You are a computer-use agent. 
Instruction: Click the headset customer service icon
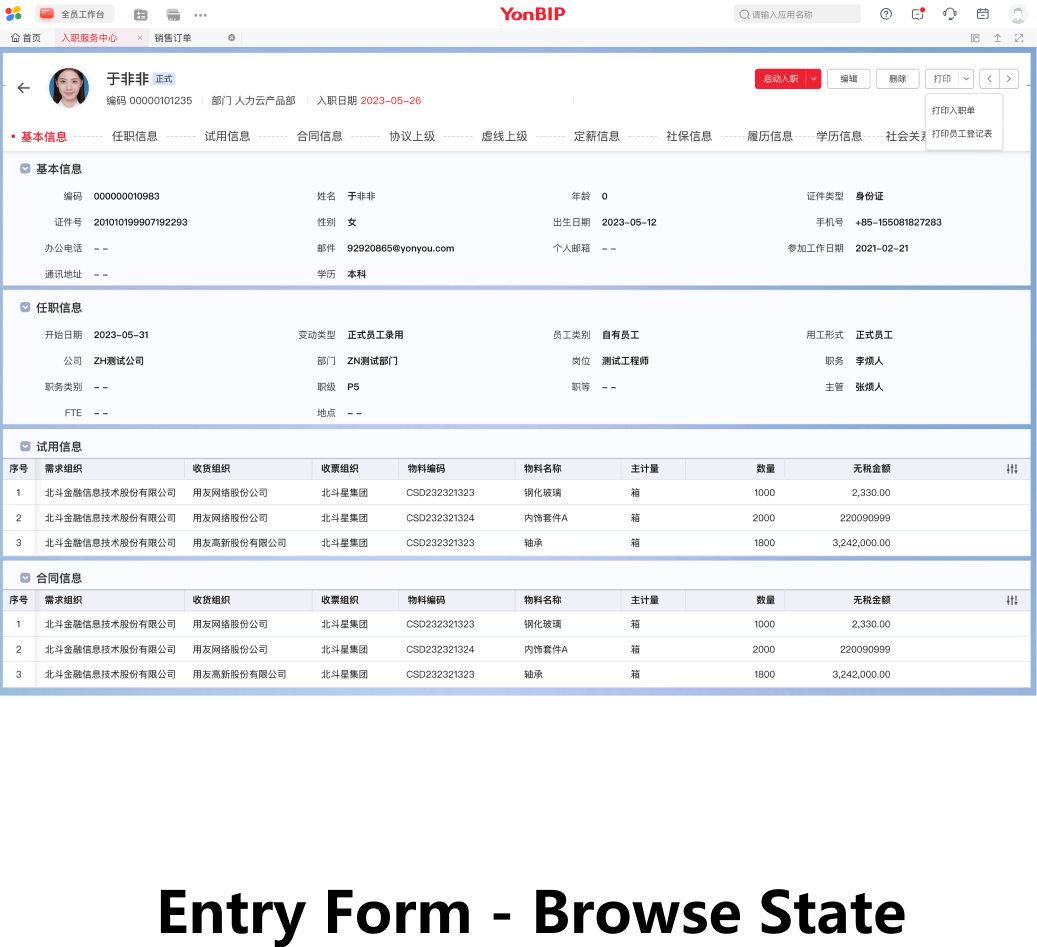[950, 14]
